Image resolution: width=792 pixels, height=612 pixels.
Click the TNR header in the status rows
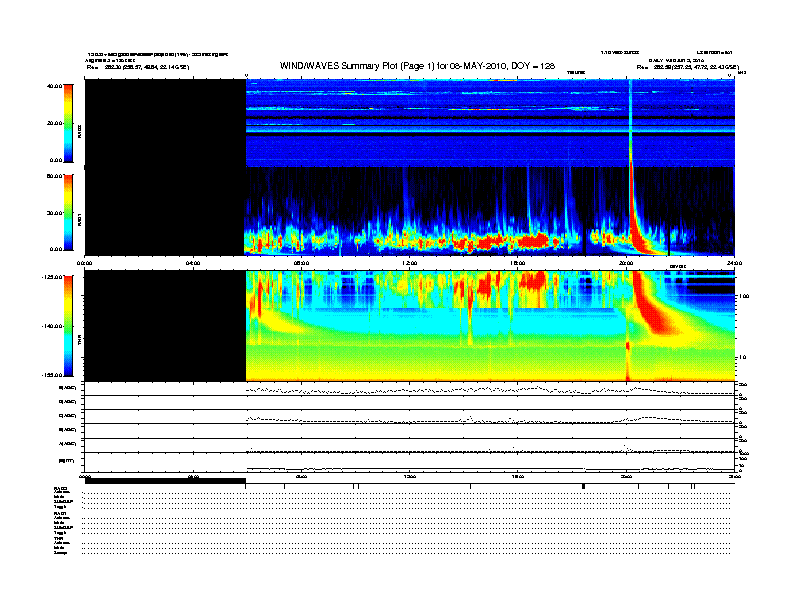[58, 538]
